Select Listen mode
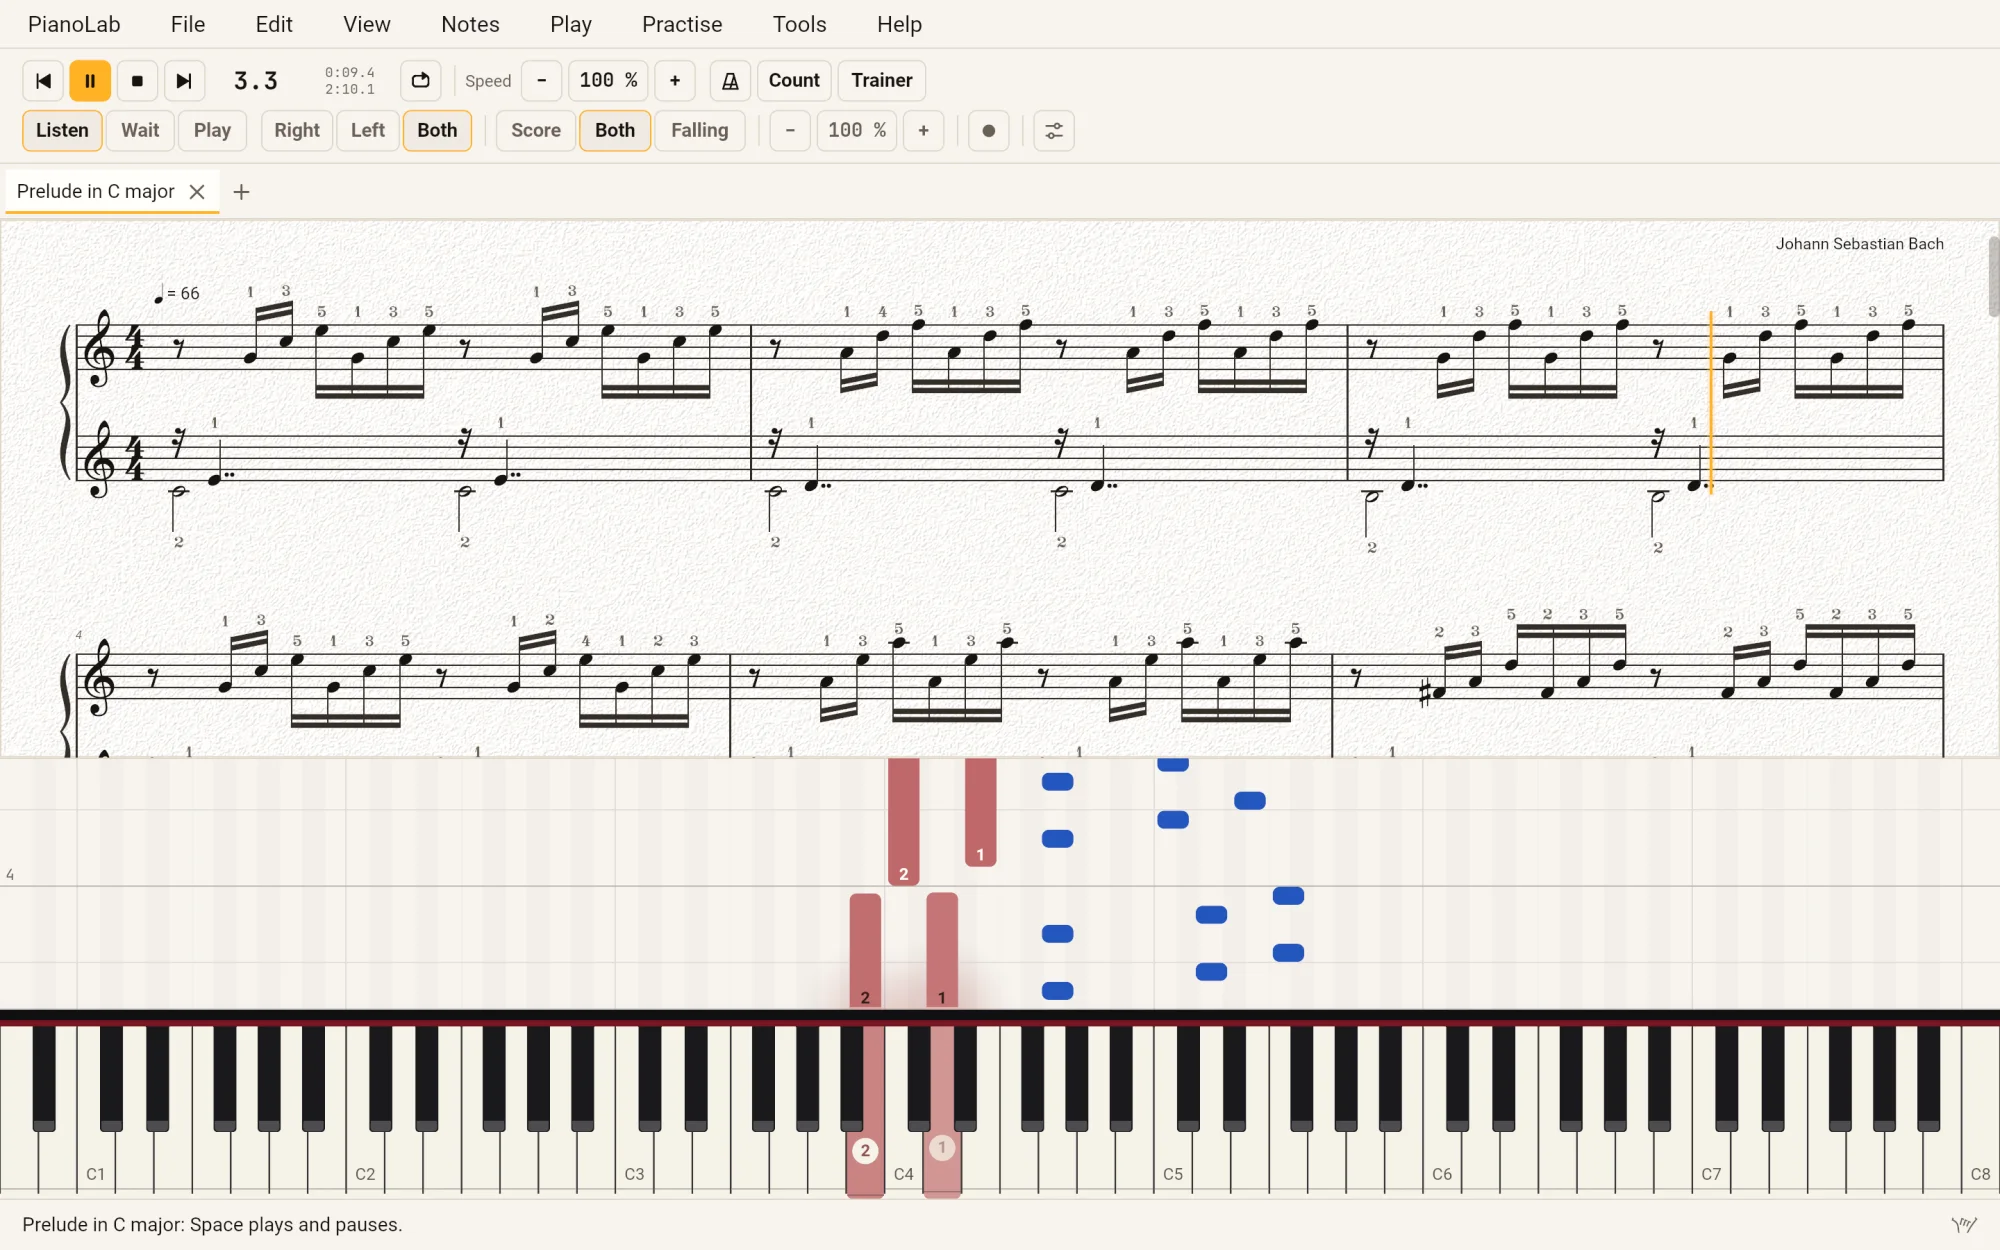 62,131
